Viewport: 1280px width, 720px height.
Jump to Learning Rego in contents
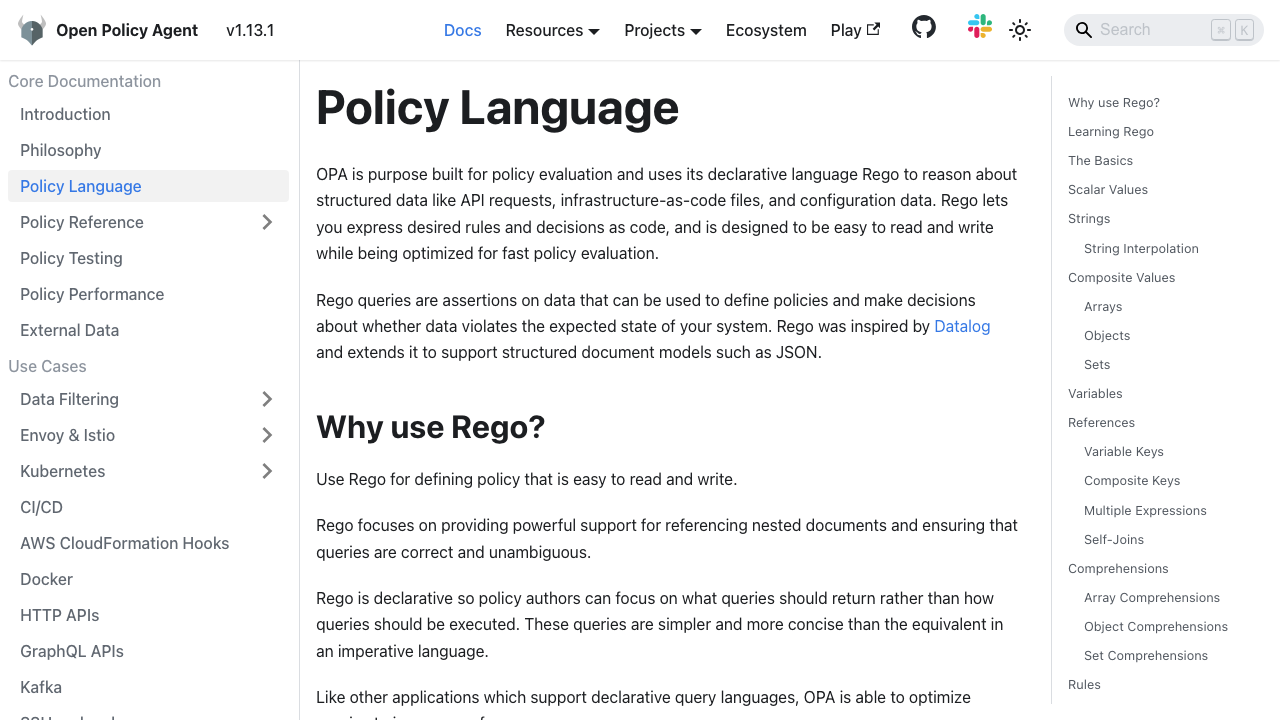tap(1111, 131)
